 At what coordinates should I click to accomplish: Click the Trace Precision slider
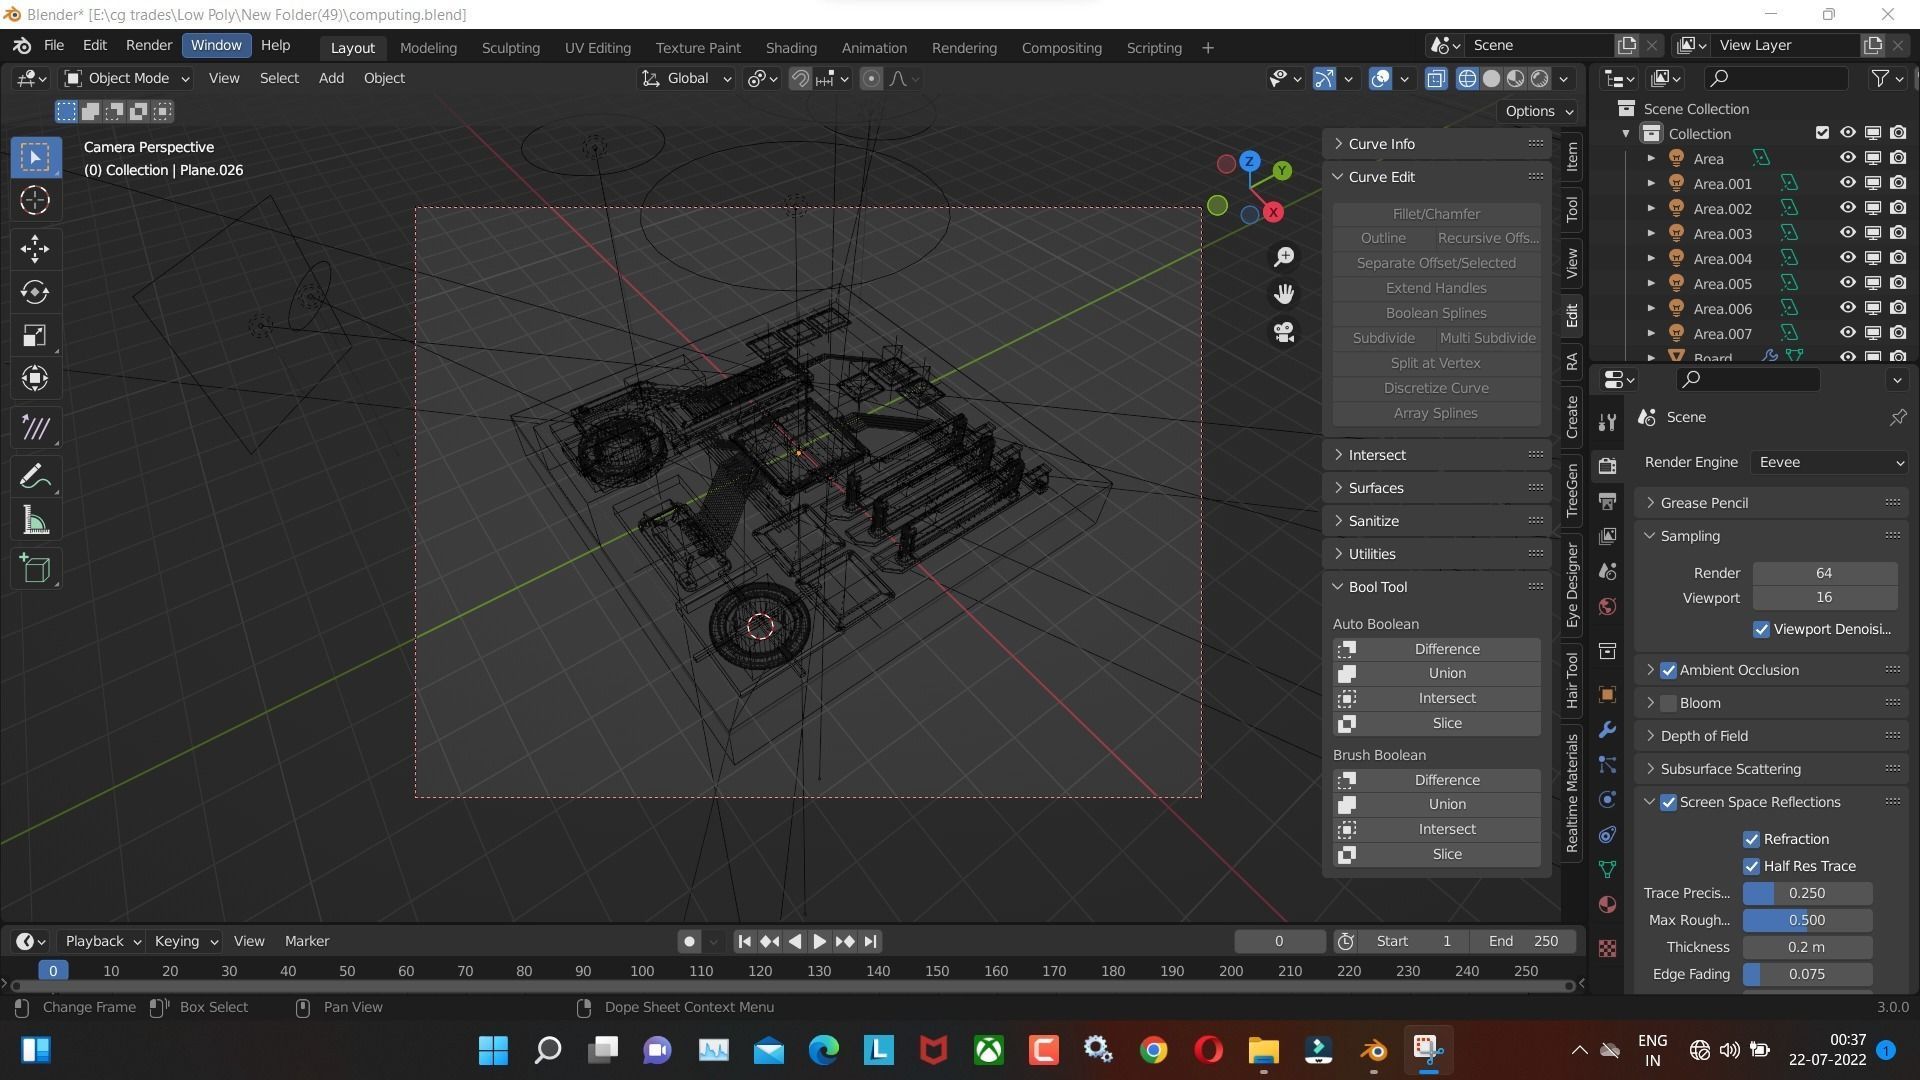click(x=1807, y=893)
